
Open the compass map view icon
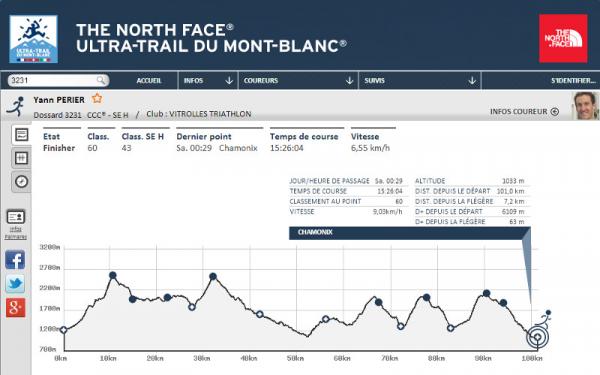pos(21,181)
